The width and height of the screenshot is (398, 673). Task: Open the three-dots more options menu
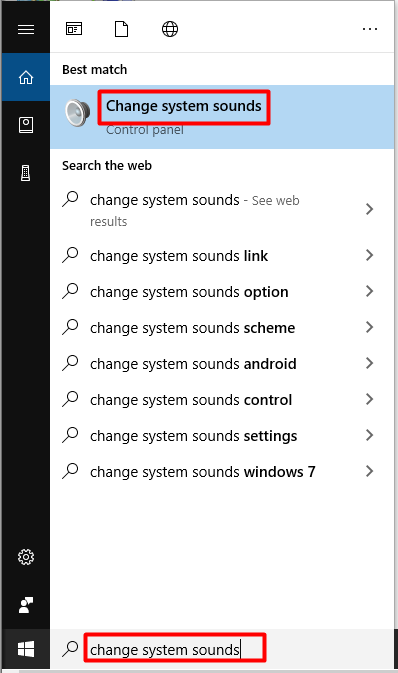point(370,29)
